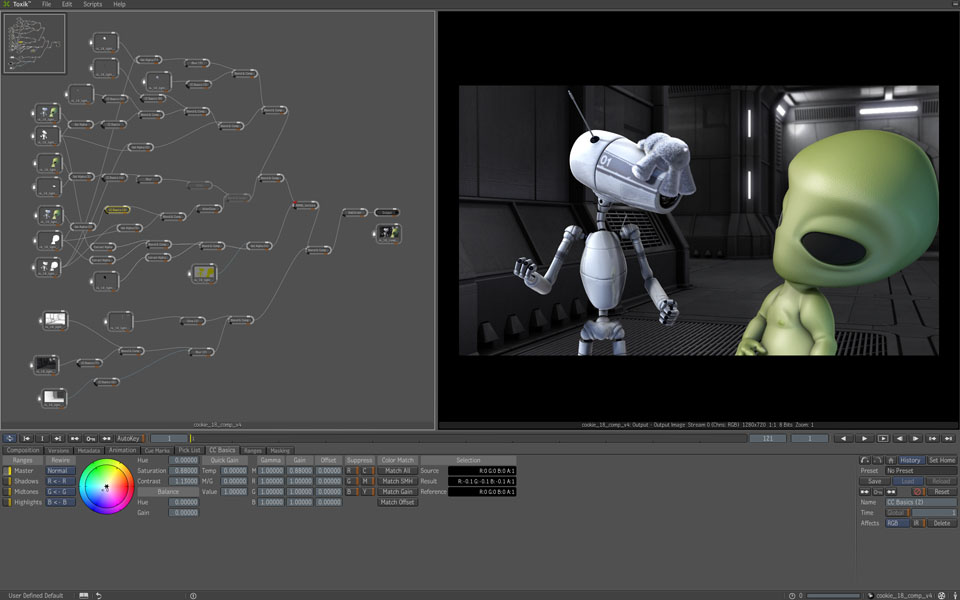Click the undo arrow in the status bar
This screenshot has width=960, height=600.
point(98,595)
